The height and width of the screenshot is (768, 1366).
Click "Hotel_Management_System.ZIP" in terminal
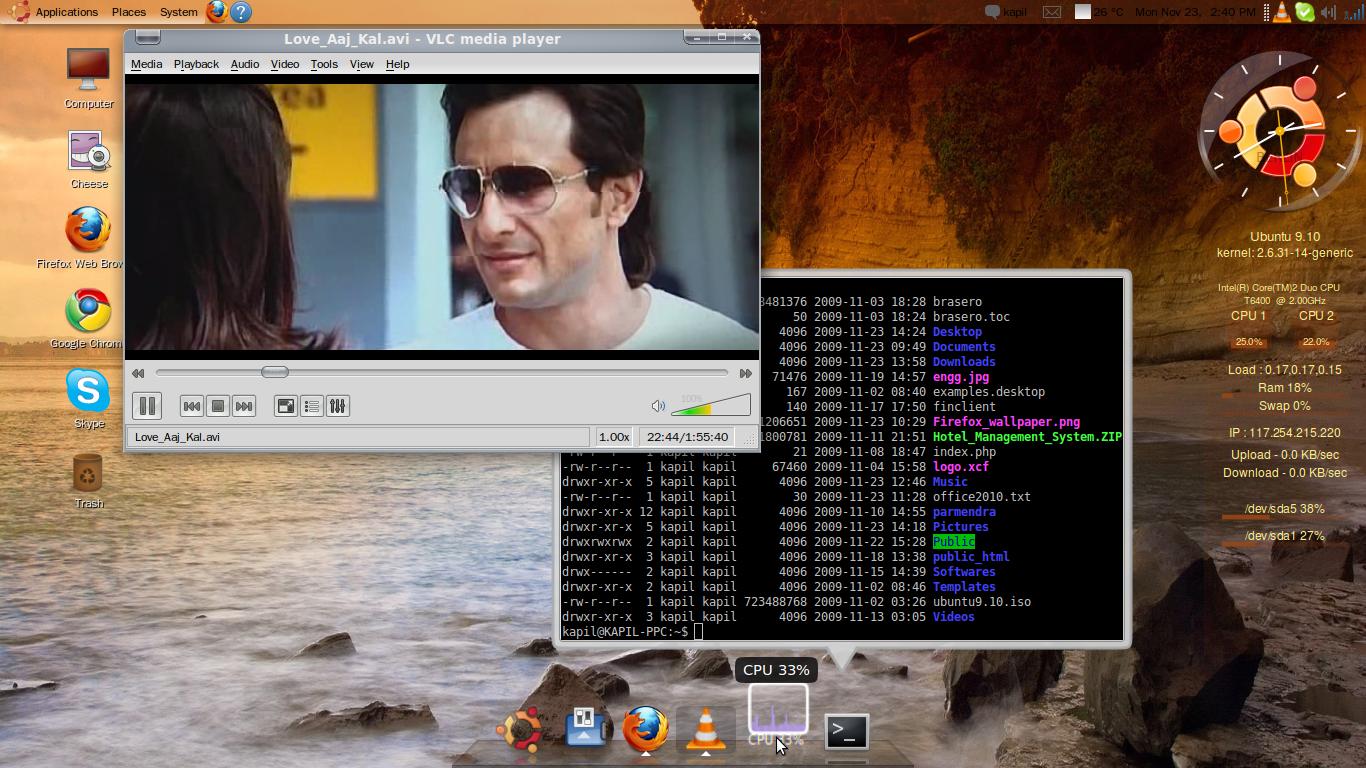(1027, 437)
